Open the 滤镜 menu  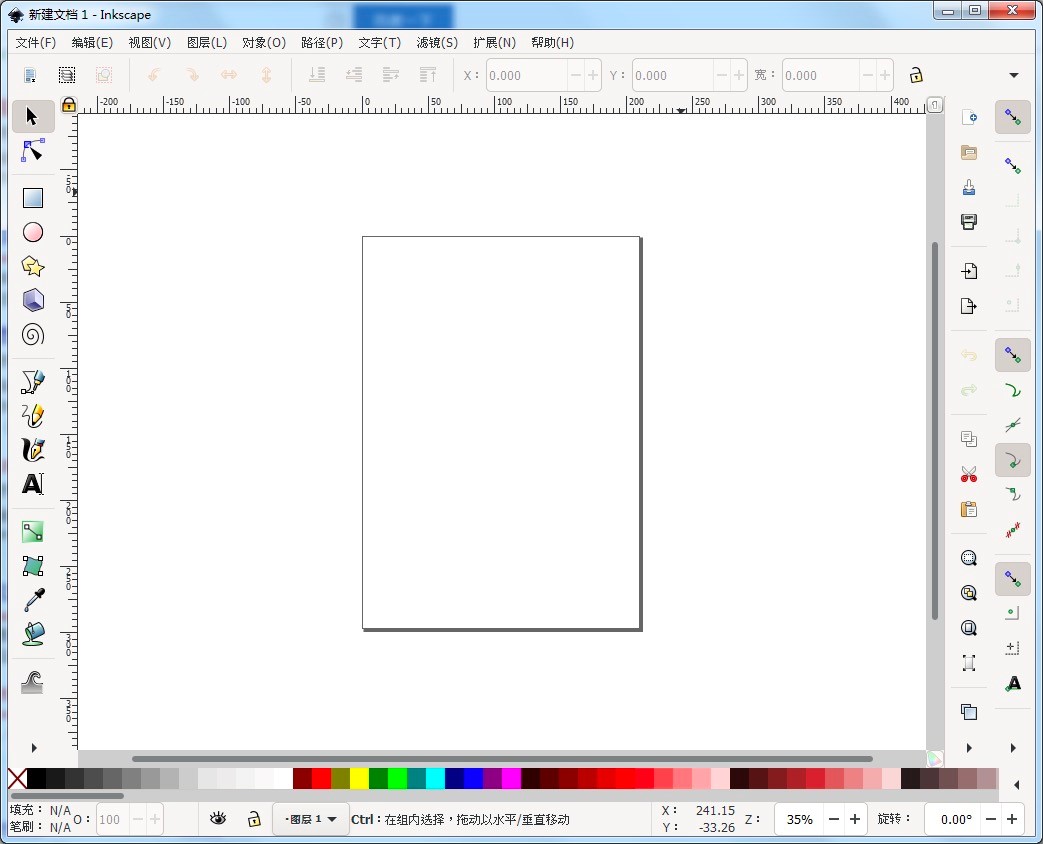tap(437, 42)
